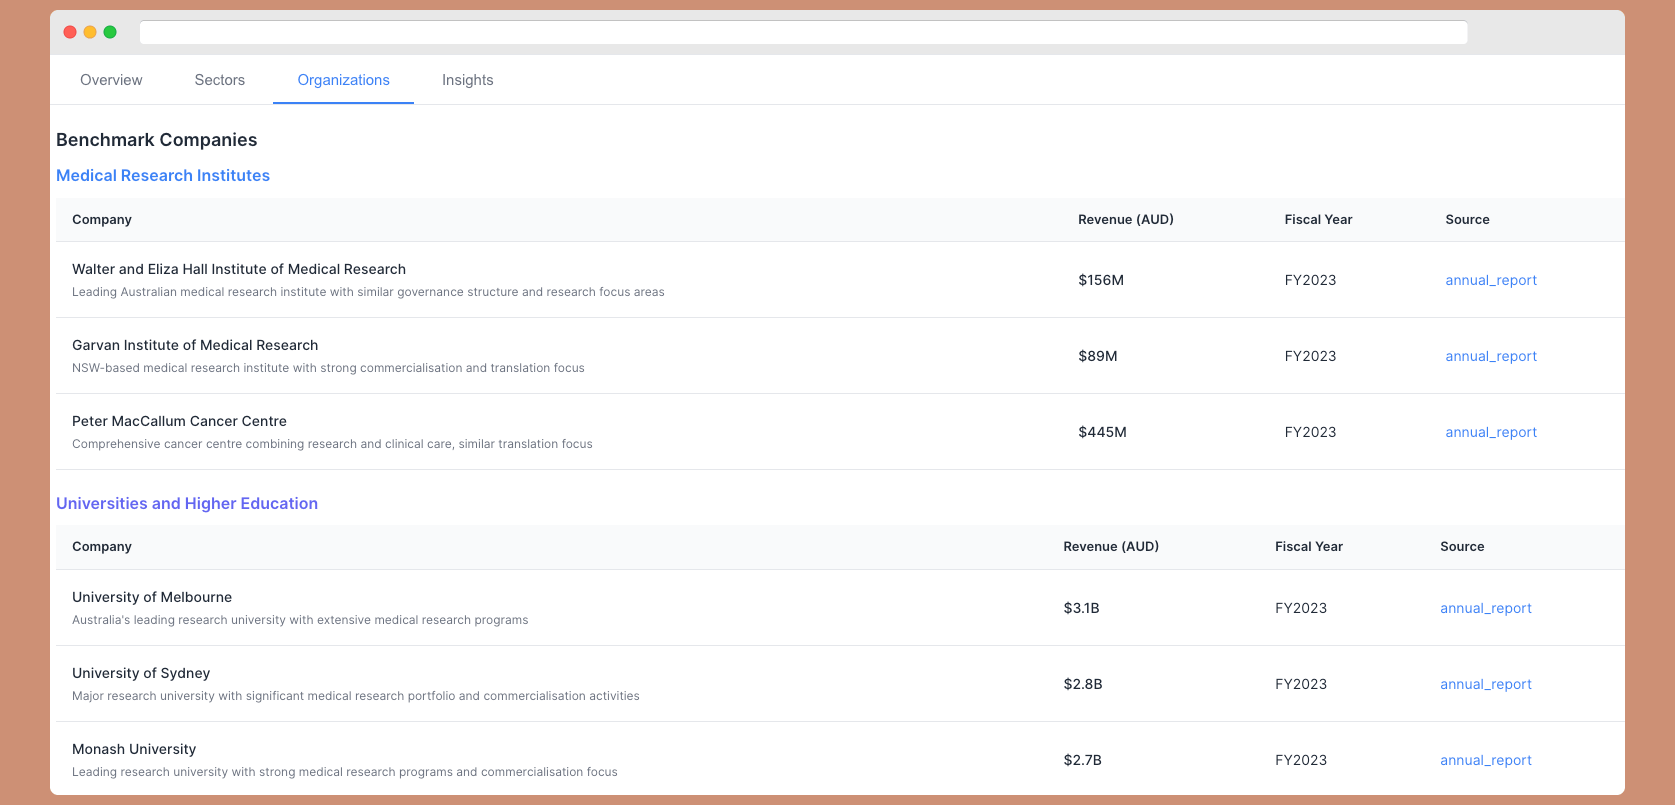Open annual_report link for Walter and Eliza Hall Institute
1675x805 pixels.
1490,280
